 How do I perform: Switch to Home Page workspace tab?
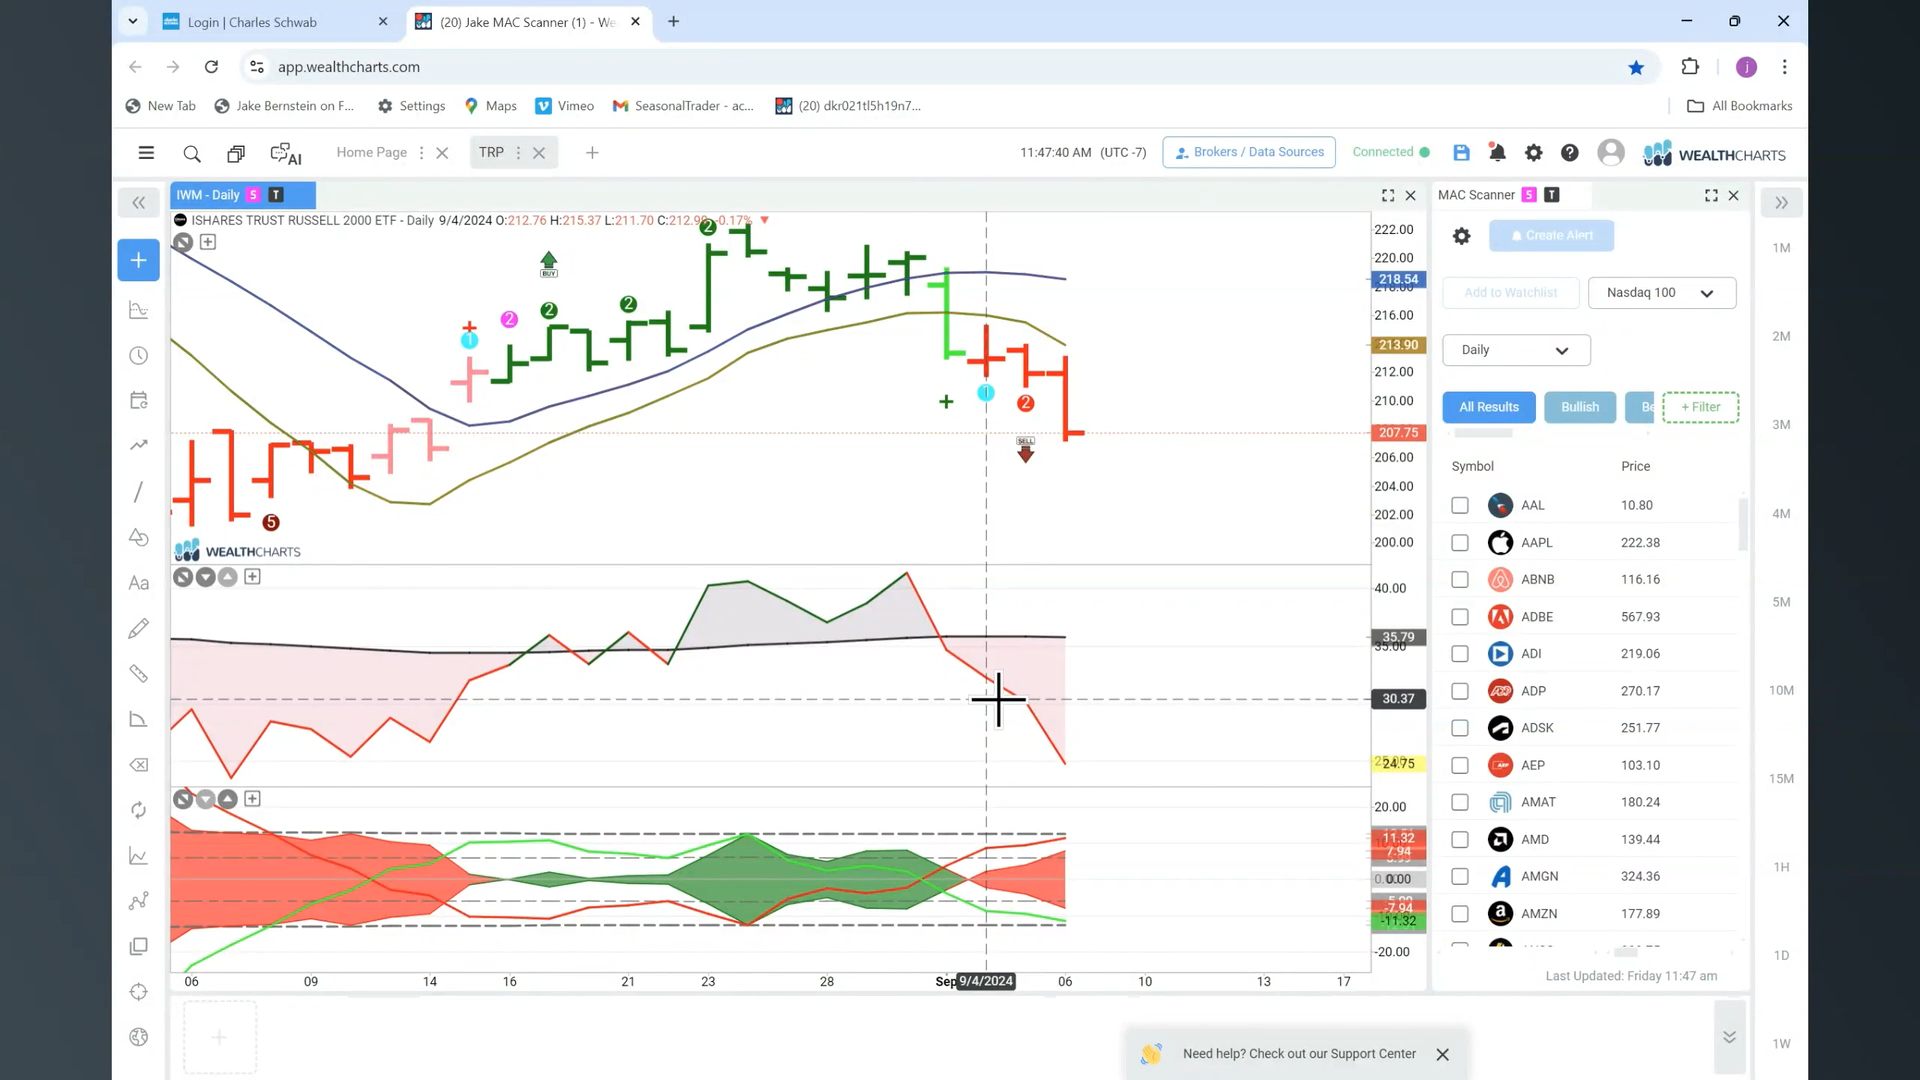[x=371, y=153]
